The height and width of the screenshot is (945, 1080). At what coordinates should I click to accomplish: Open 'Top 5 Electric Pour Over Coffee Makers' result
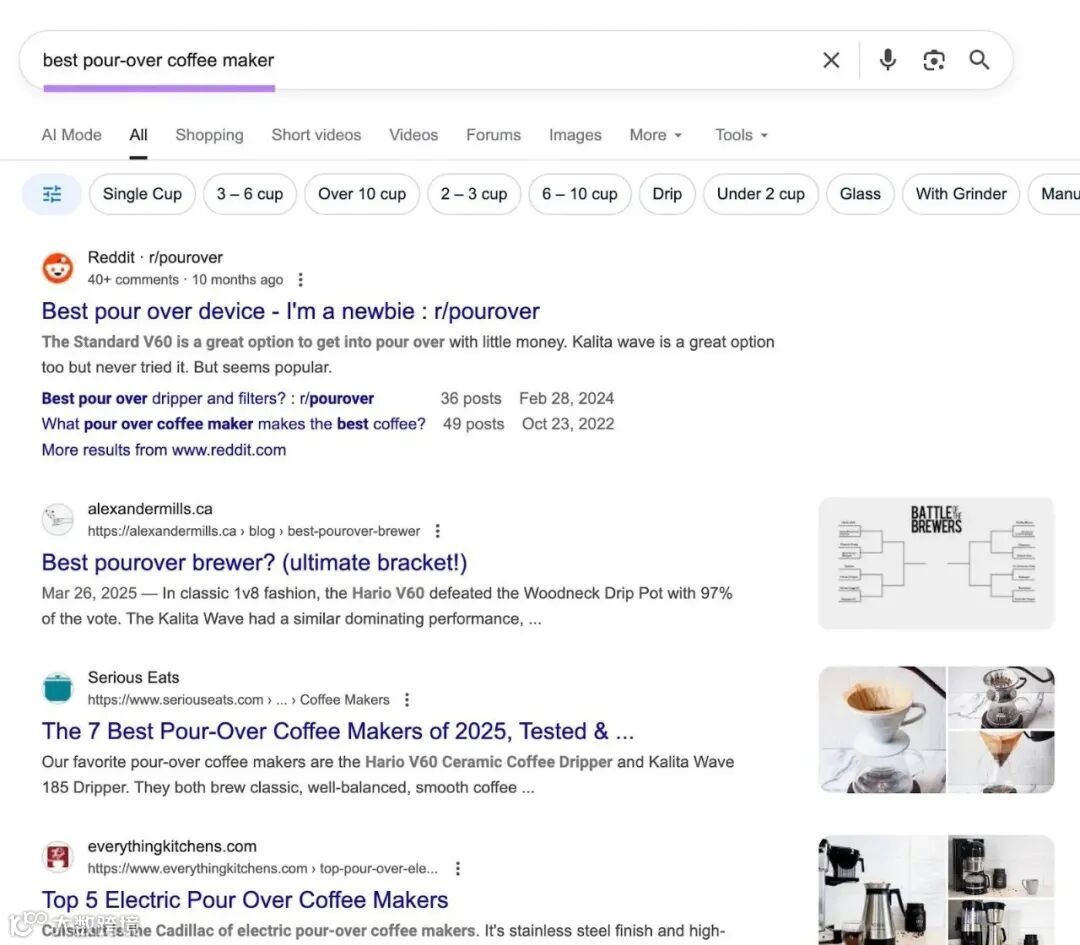[245, 900]
